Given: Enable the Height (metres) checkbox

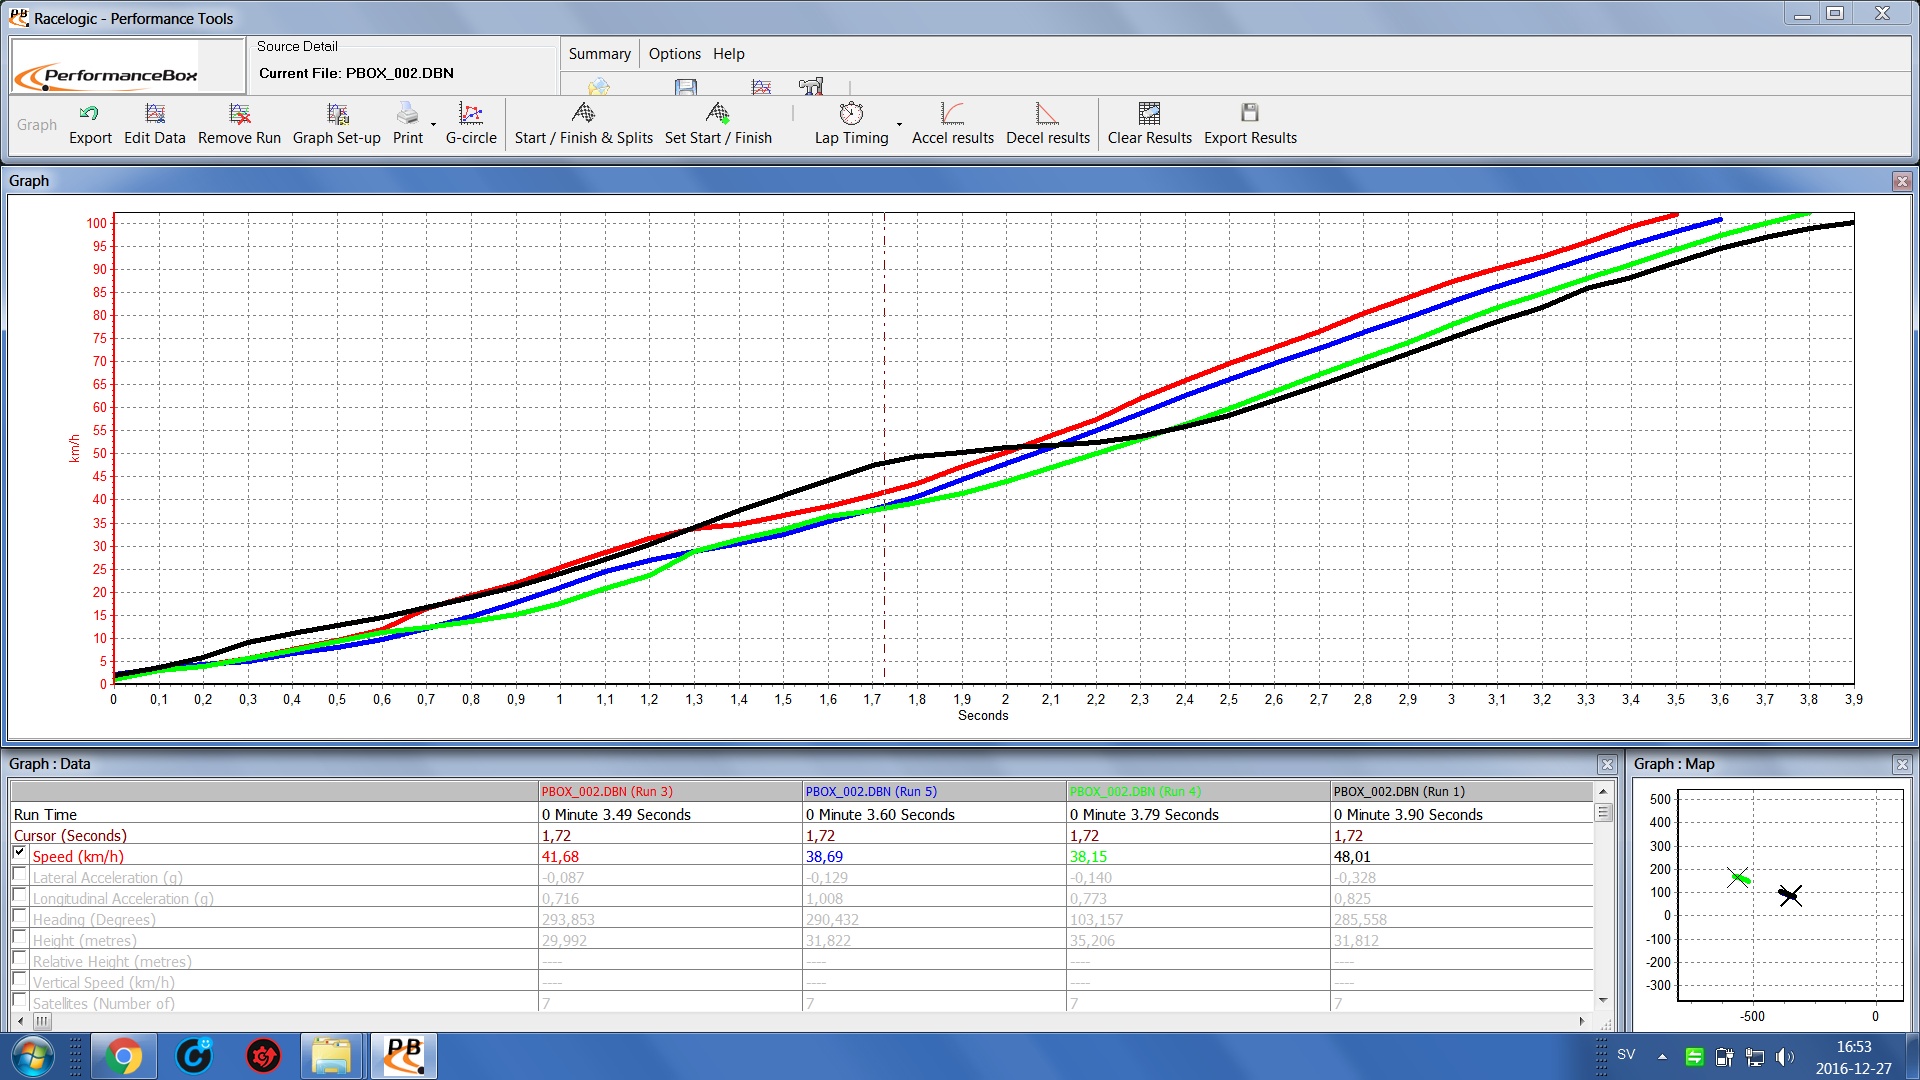Looking at the screenshot, I should 19,938.
